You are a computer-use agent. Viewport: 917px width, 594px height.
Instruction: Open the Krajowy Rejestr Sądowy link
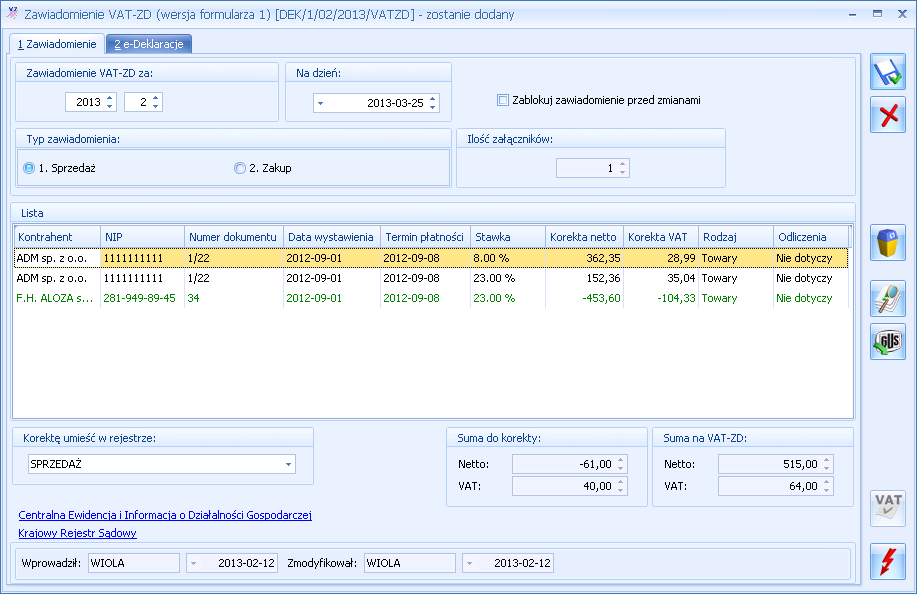tap(77, 533)
